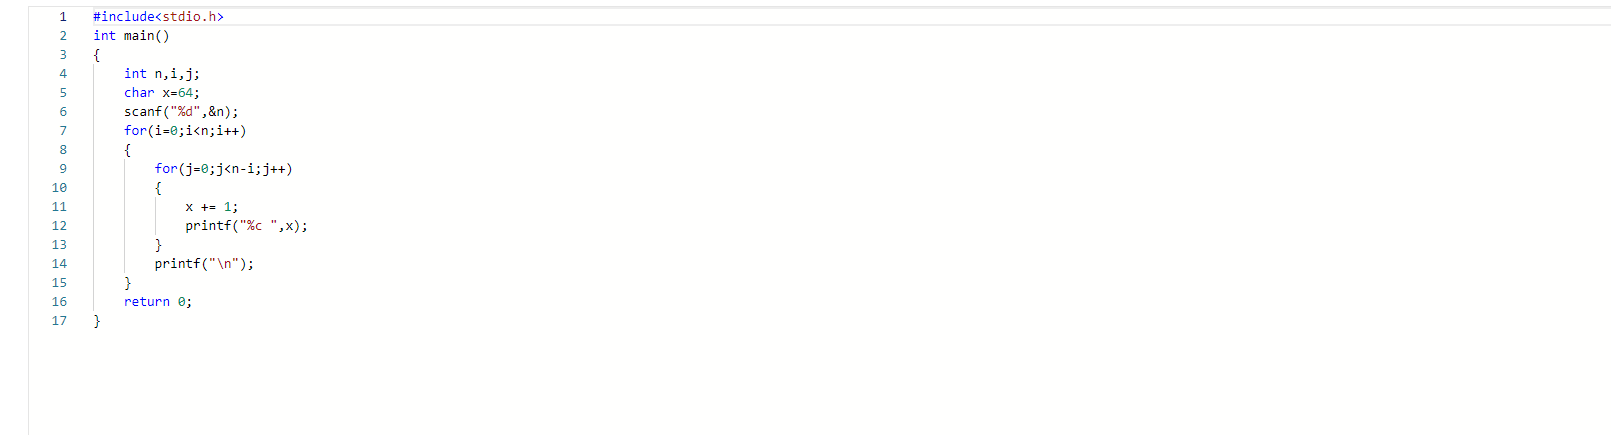
Task: Click the closing brace on line 17
Action: (97, 321)
